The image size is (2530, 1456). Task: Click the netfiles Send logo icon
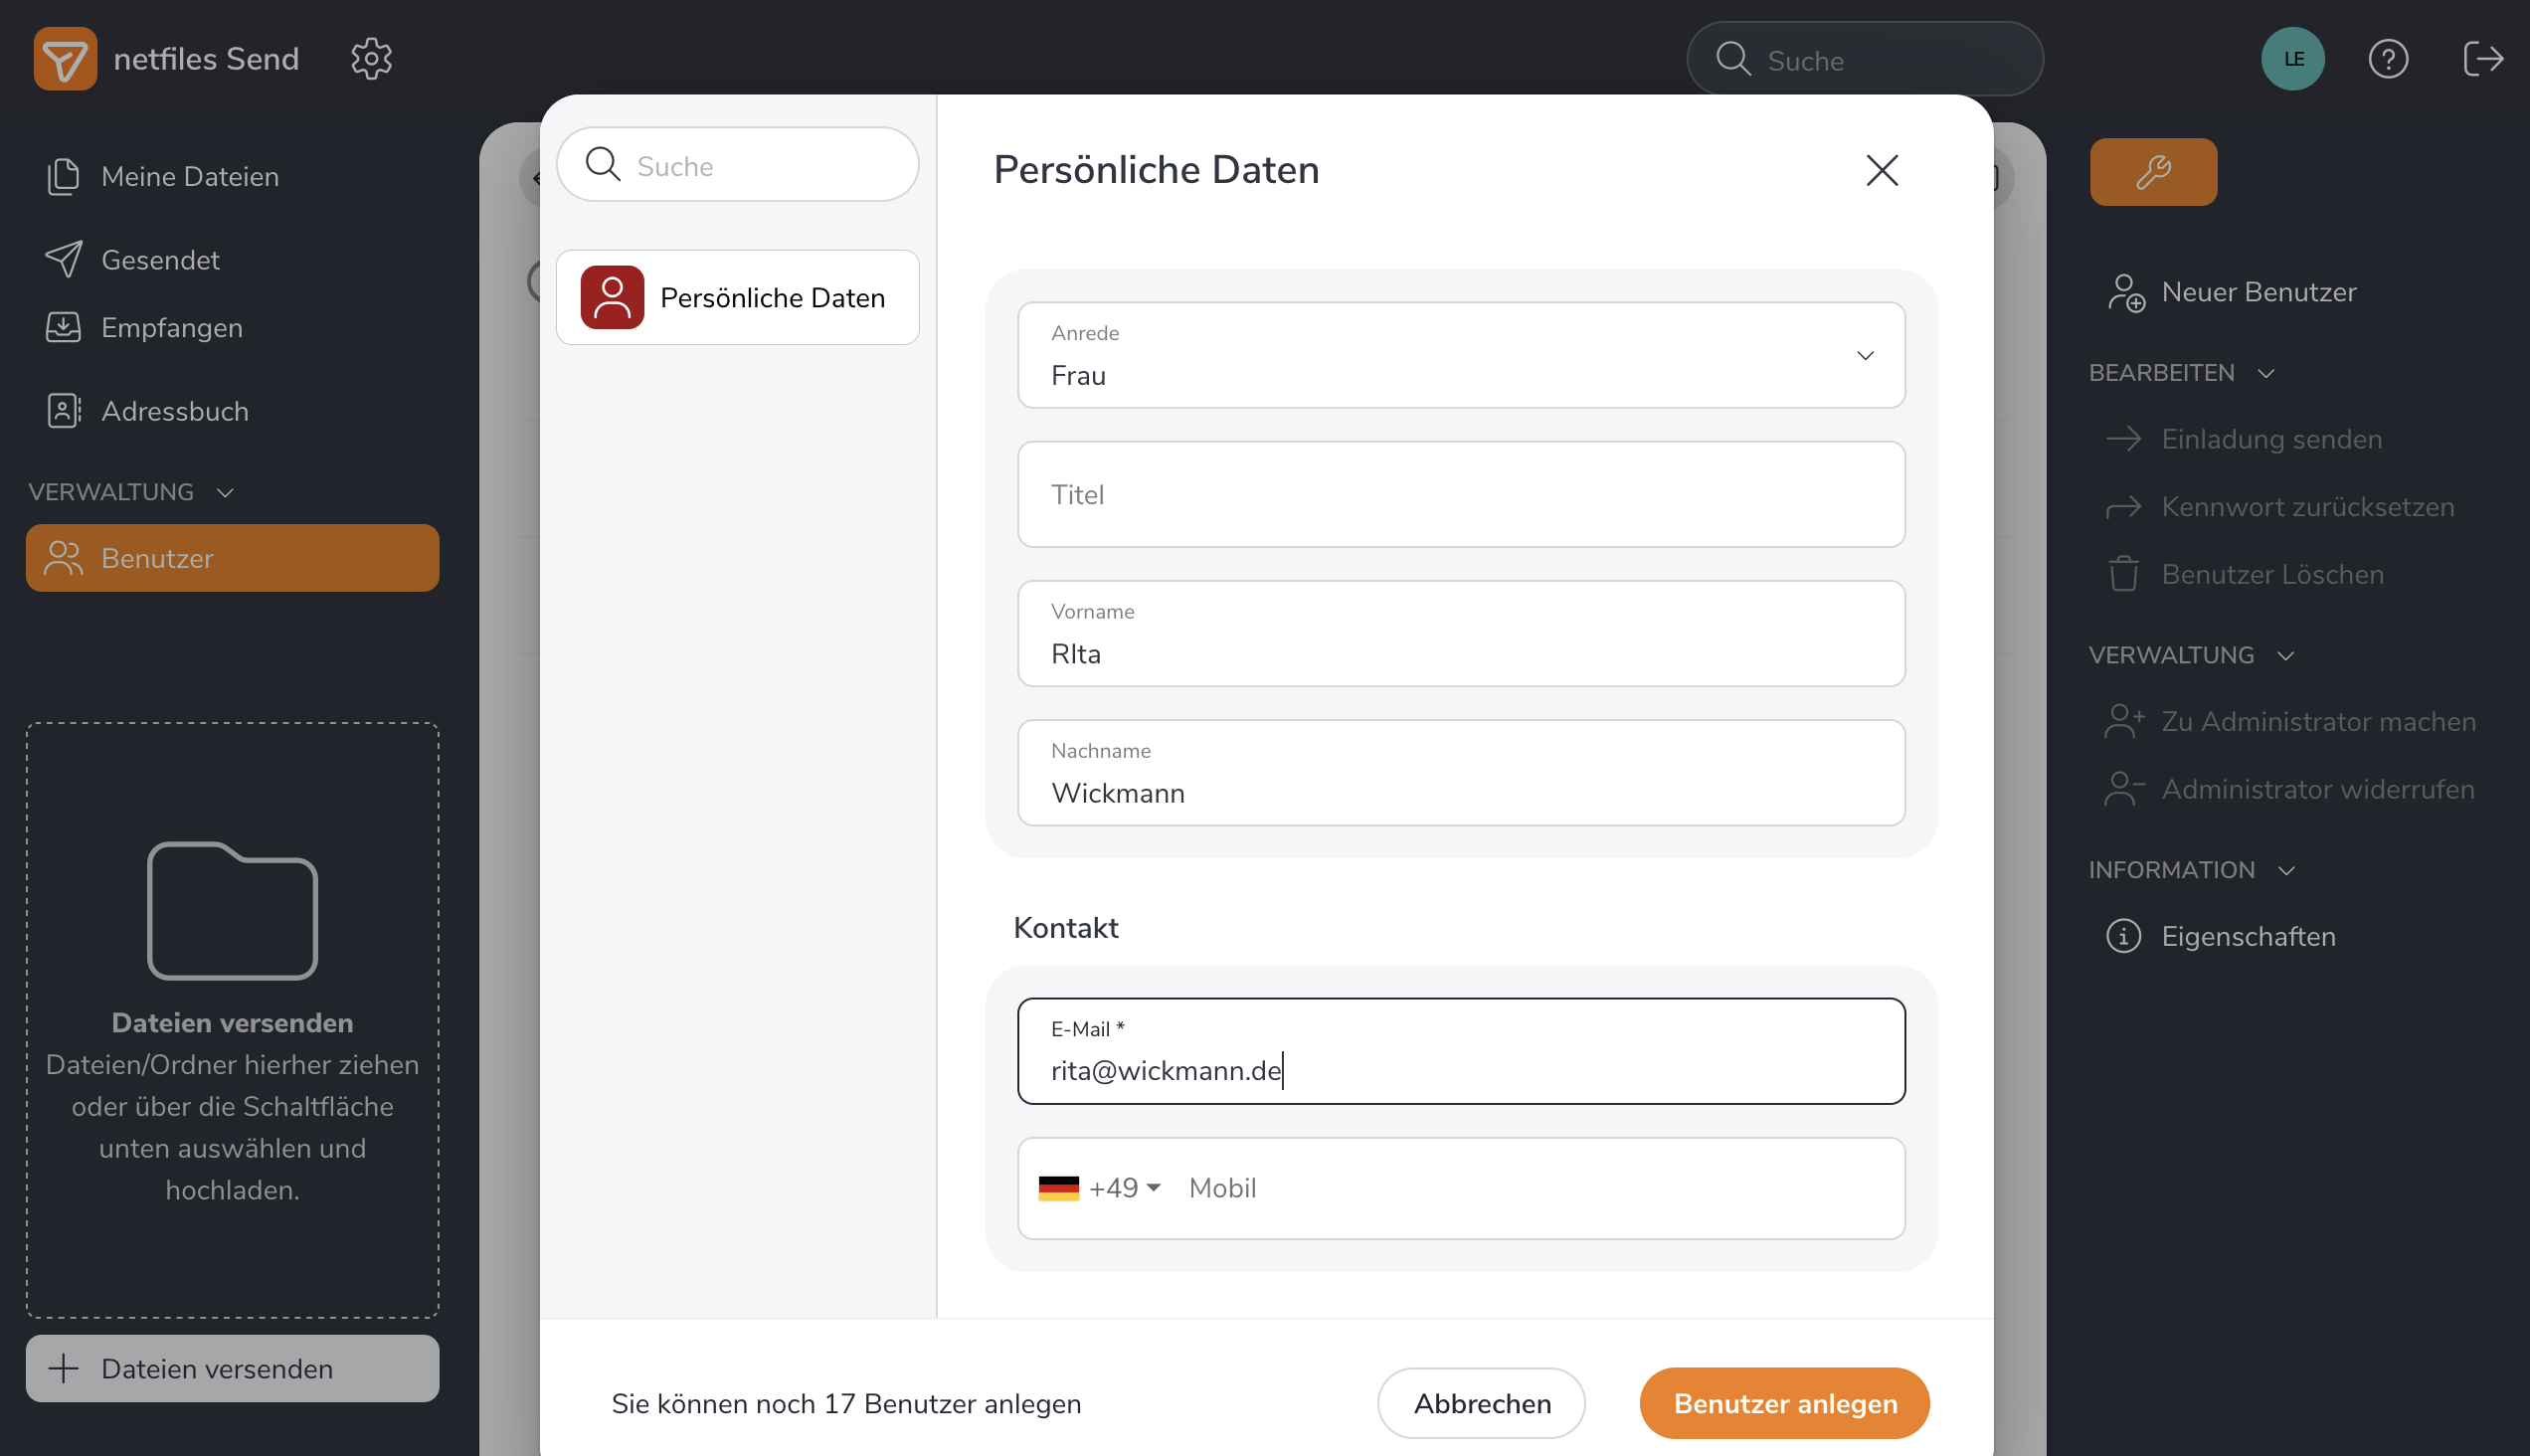tap(65, 59)
